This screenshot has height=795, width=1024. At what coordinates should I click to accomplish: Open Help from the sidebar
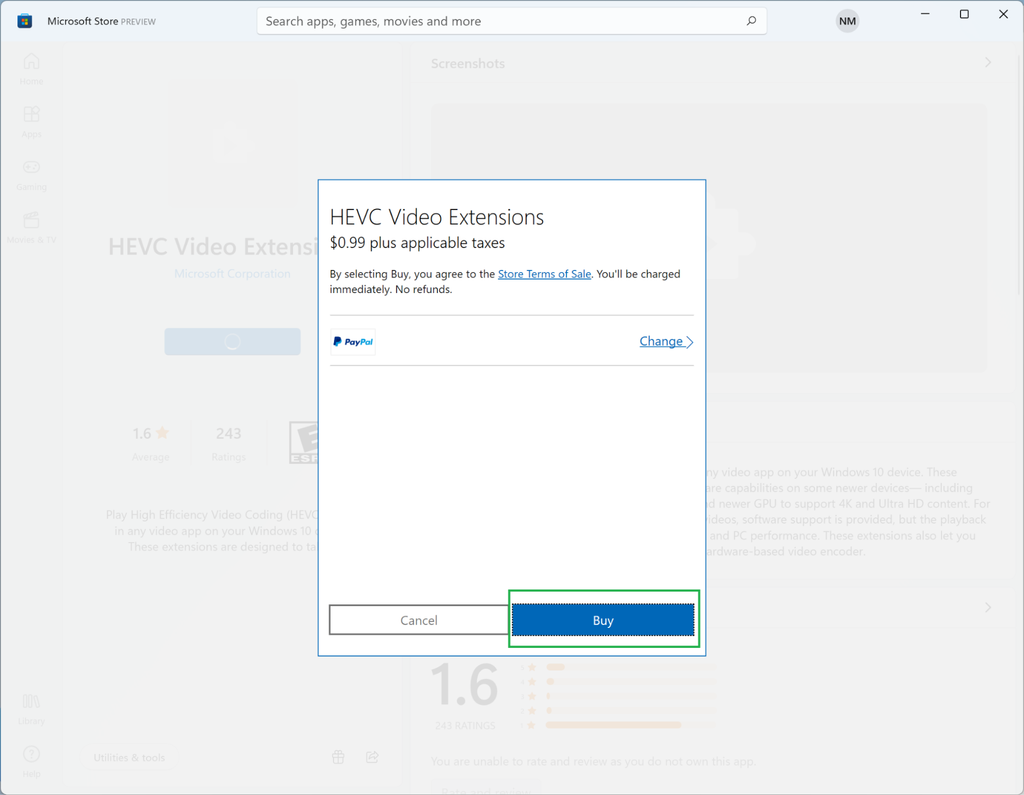(x=31, y=758)
